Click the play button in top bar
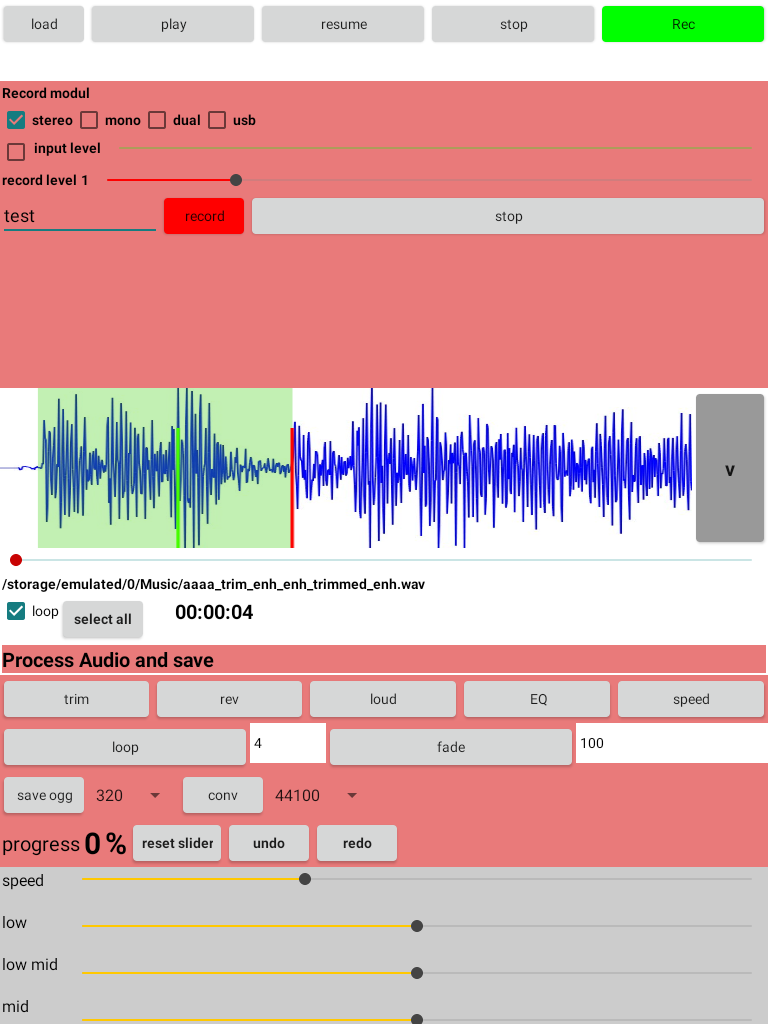 pos(173,24)
